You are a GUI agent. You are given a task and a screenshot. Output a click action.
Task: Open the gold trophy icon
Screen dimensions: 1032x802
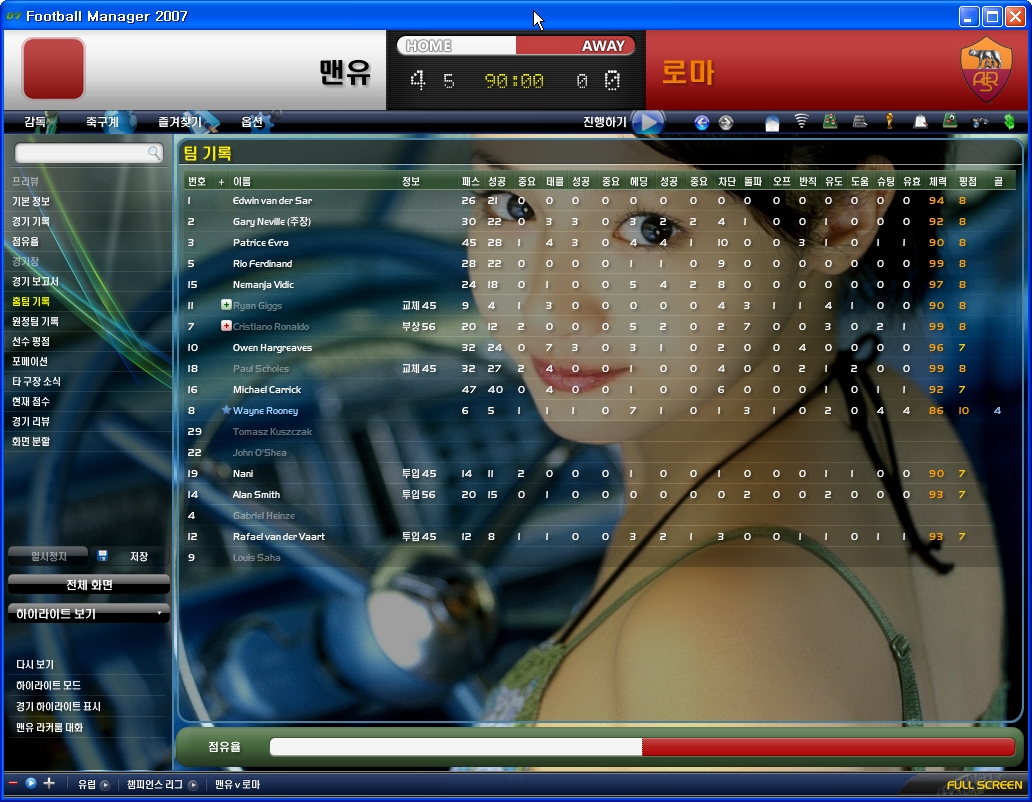[x=890, y=121]
